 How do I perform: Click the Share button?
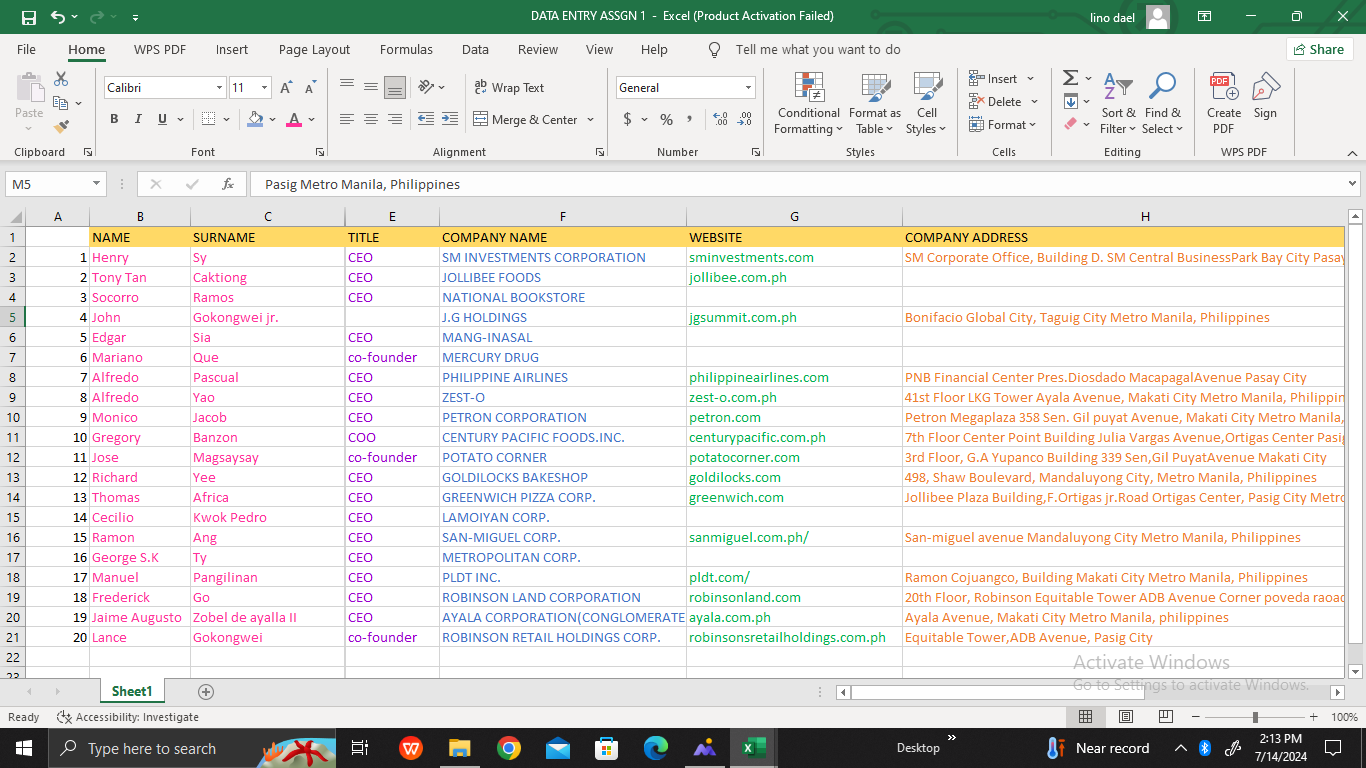1319,49
